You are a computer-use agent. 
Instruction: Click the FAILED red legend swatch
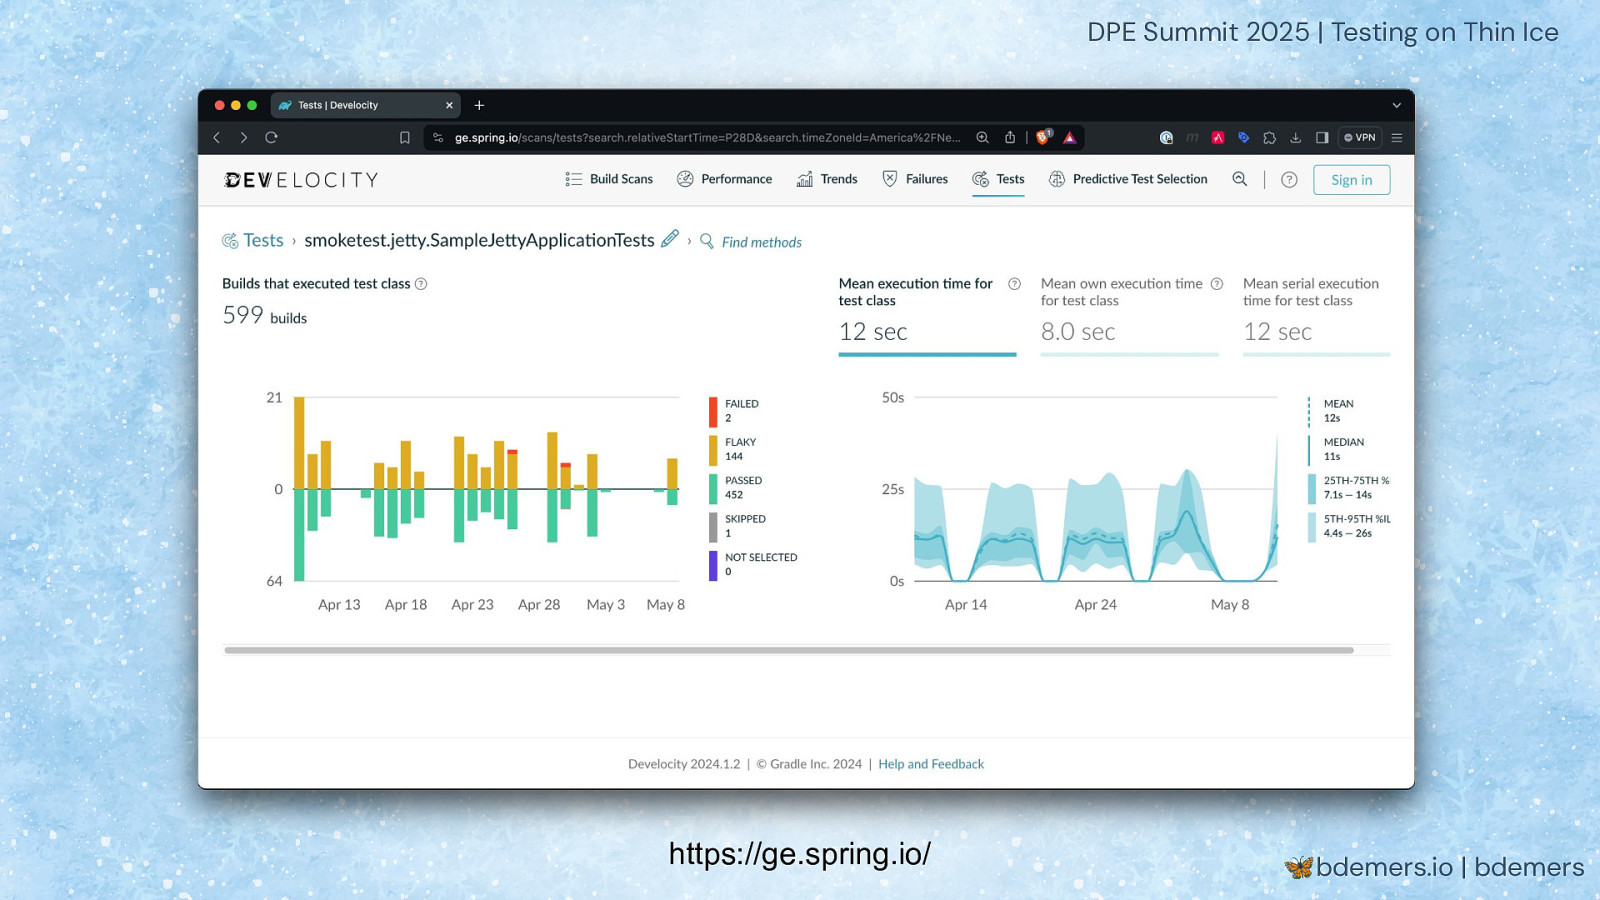pos(713,411)
